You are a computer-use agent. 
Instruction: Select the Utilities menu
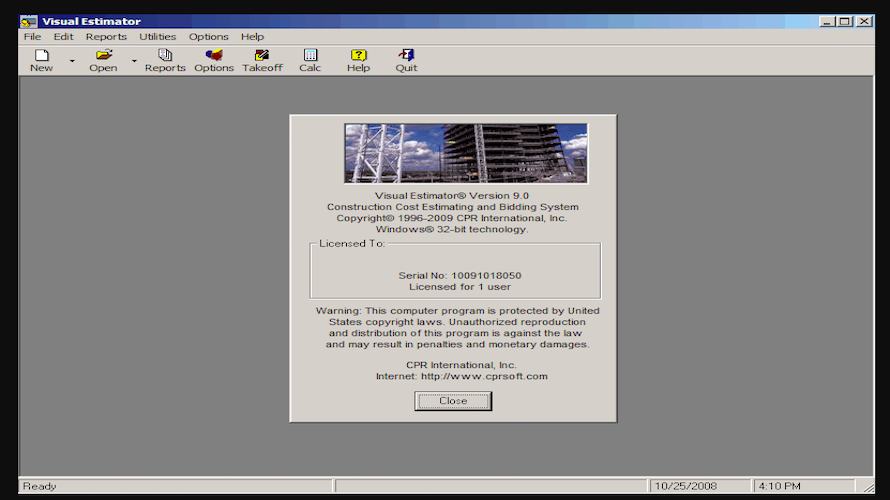(x=157, y=37)
